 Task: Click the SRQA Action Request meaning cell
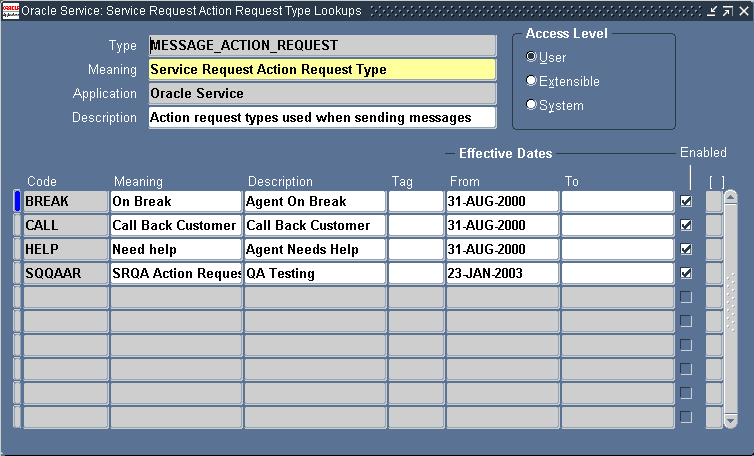[176, 273]
